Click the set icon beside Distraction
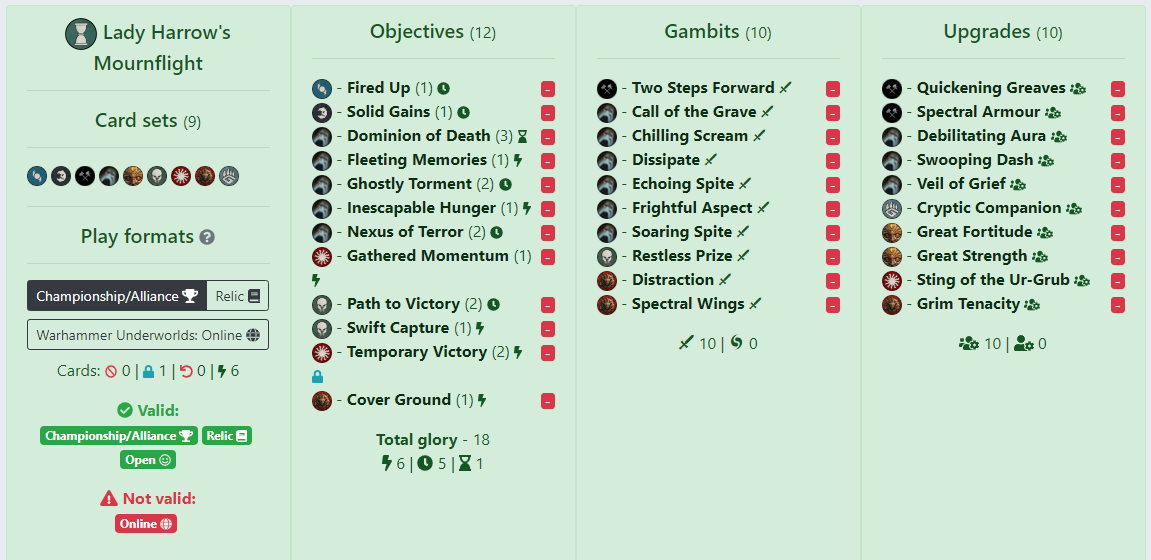This screenshot has height=560, width=1151. (607, 280)
